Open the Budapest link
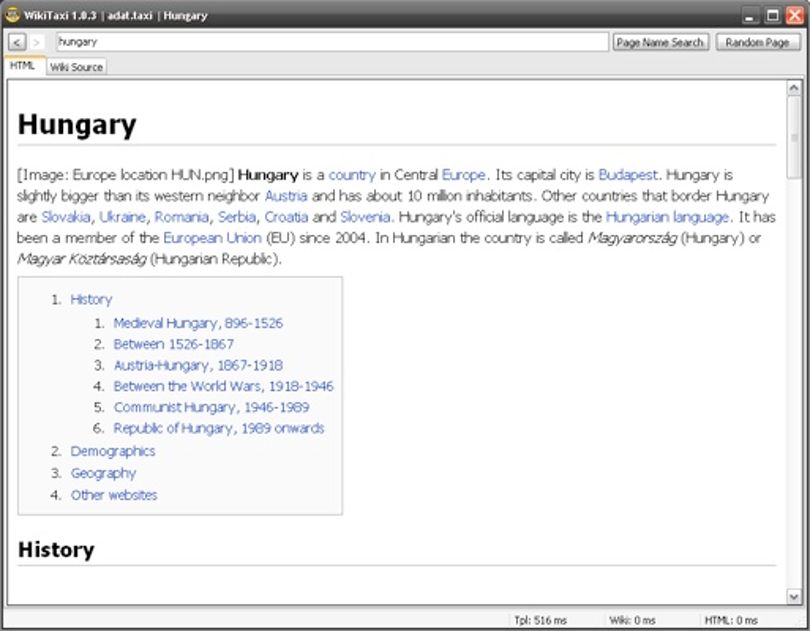Image resolution: width=810 pixels, height=631 pixels. [628, 175]
